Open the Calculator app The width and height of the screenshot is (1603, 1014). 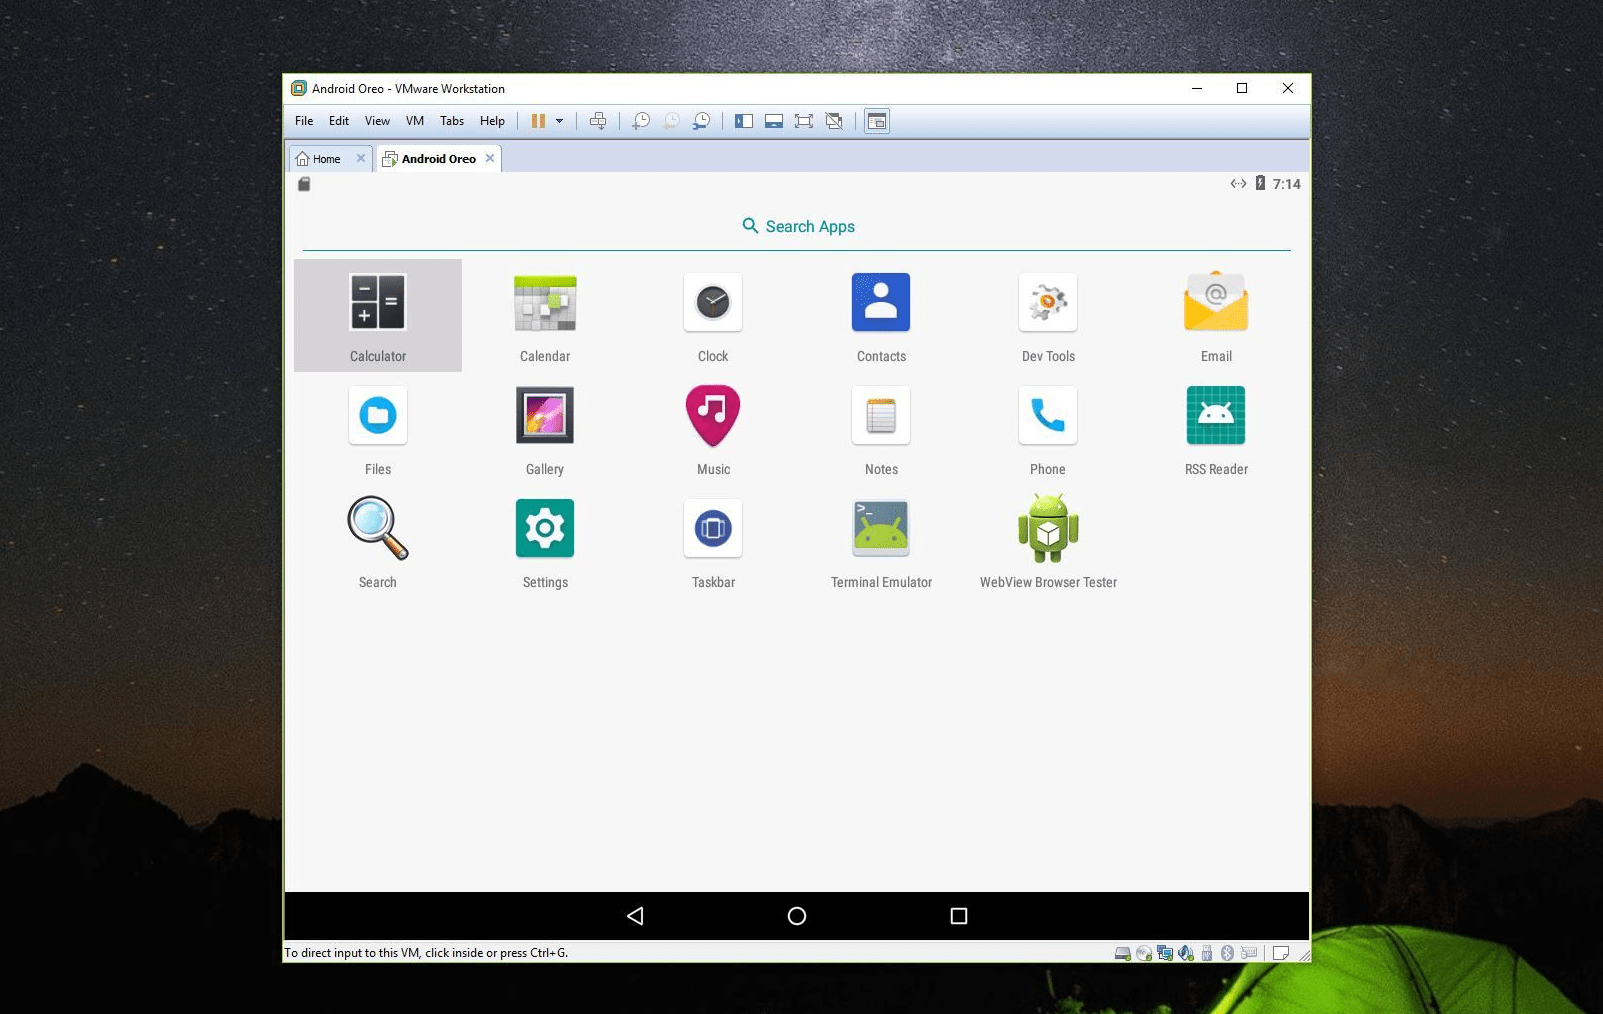click(x=378, y=315)
